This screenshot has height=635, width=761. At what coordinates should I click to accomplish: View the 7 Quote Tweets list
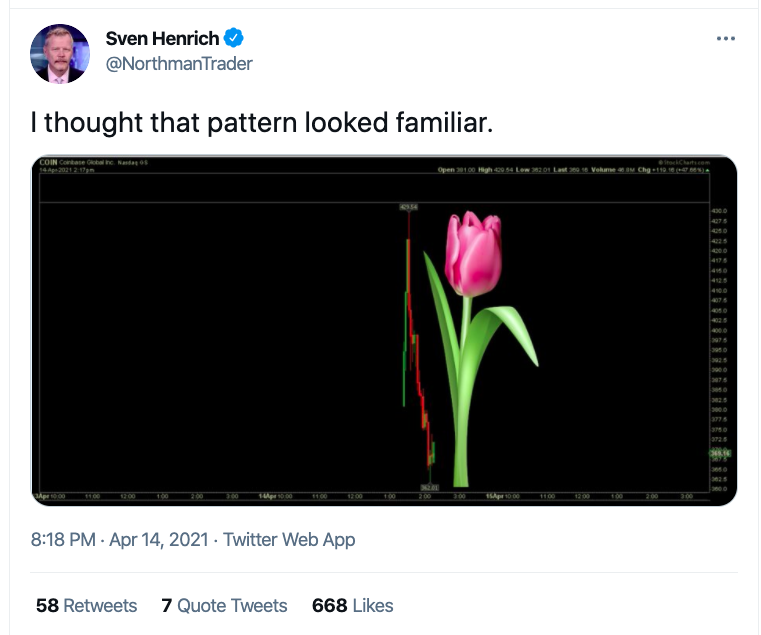coord(224,605)
